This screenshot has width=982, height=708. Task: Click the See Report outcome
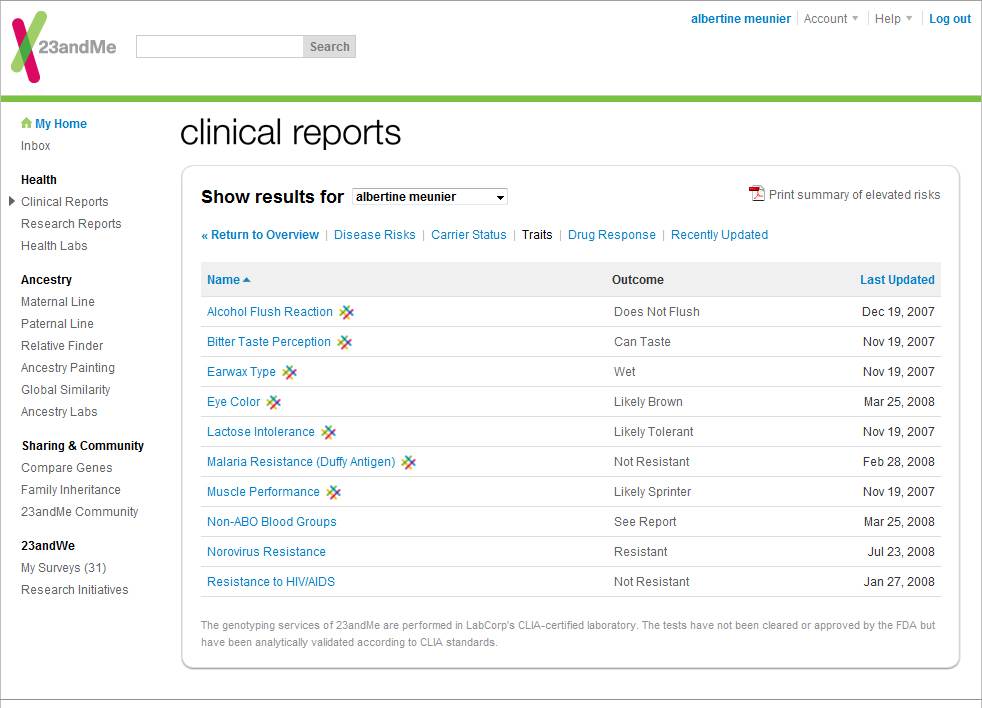click(645, 523)
